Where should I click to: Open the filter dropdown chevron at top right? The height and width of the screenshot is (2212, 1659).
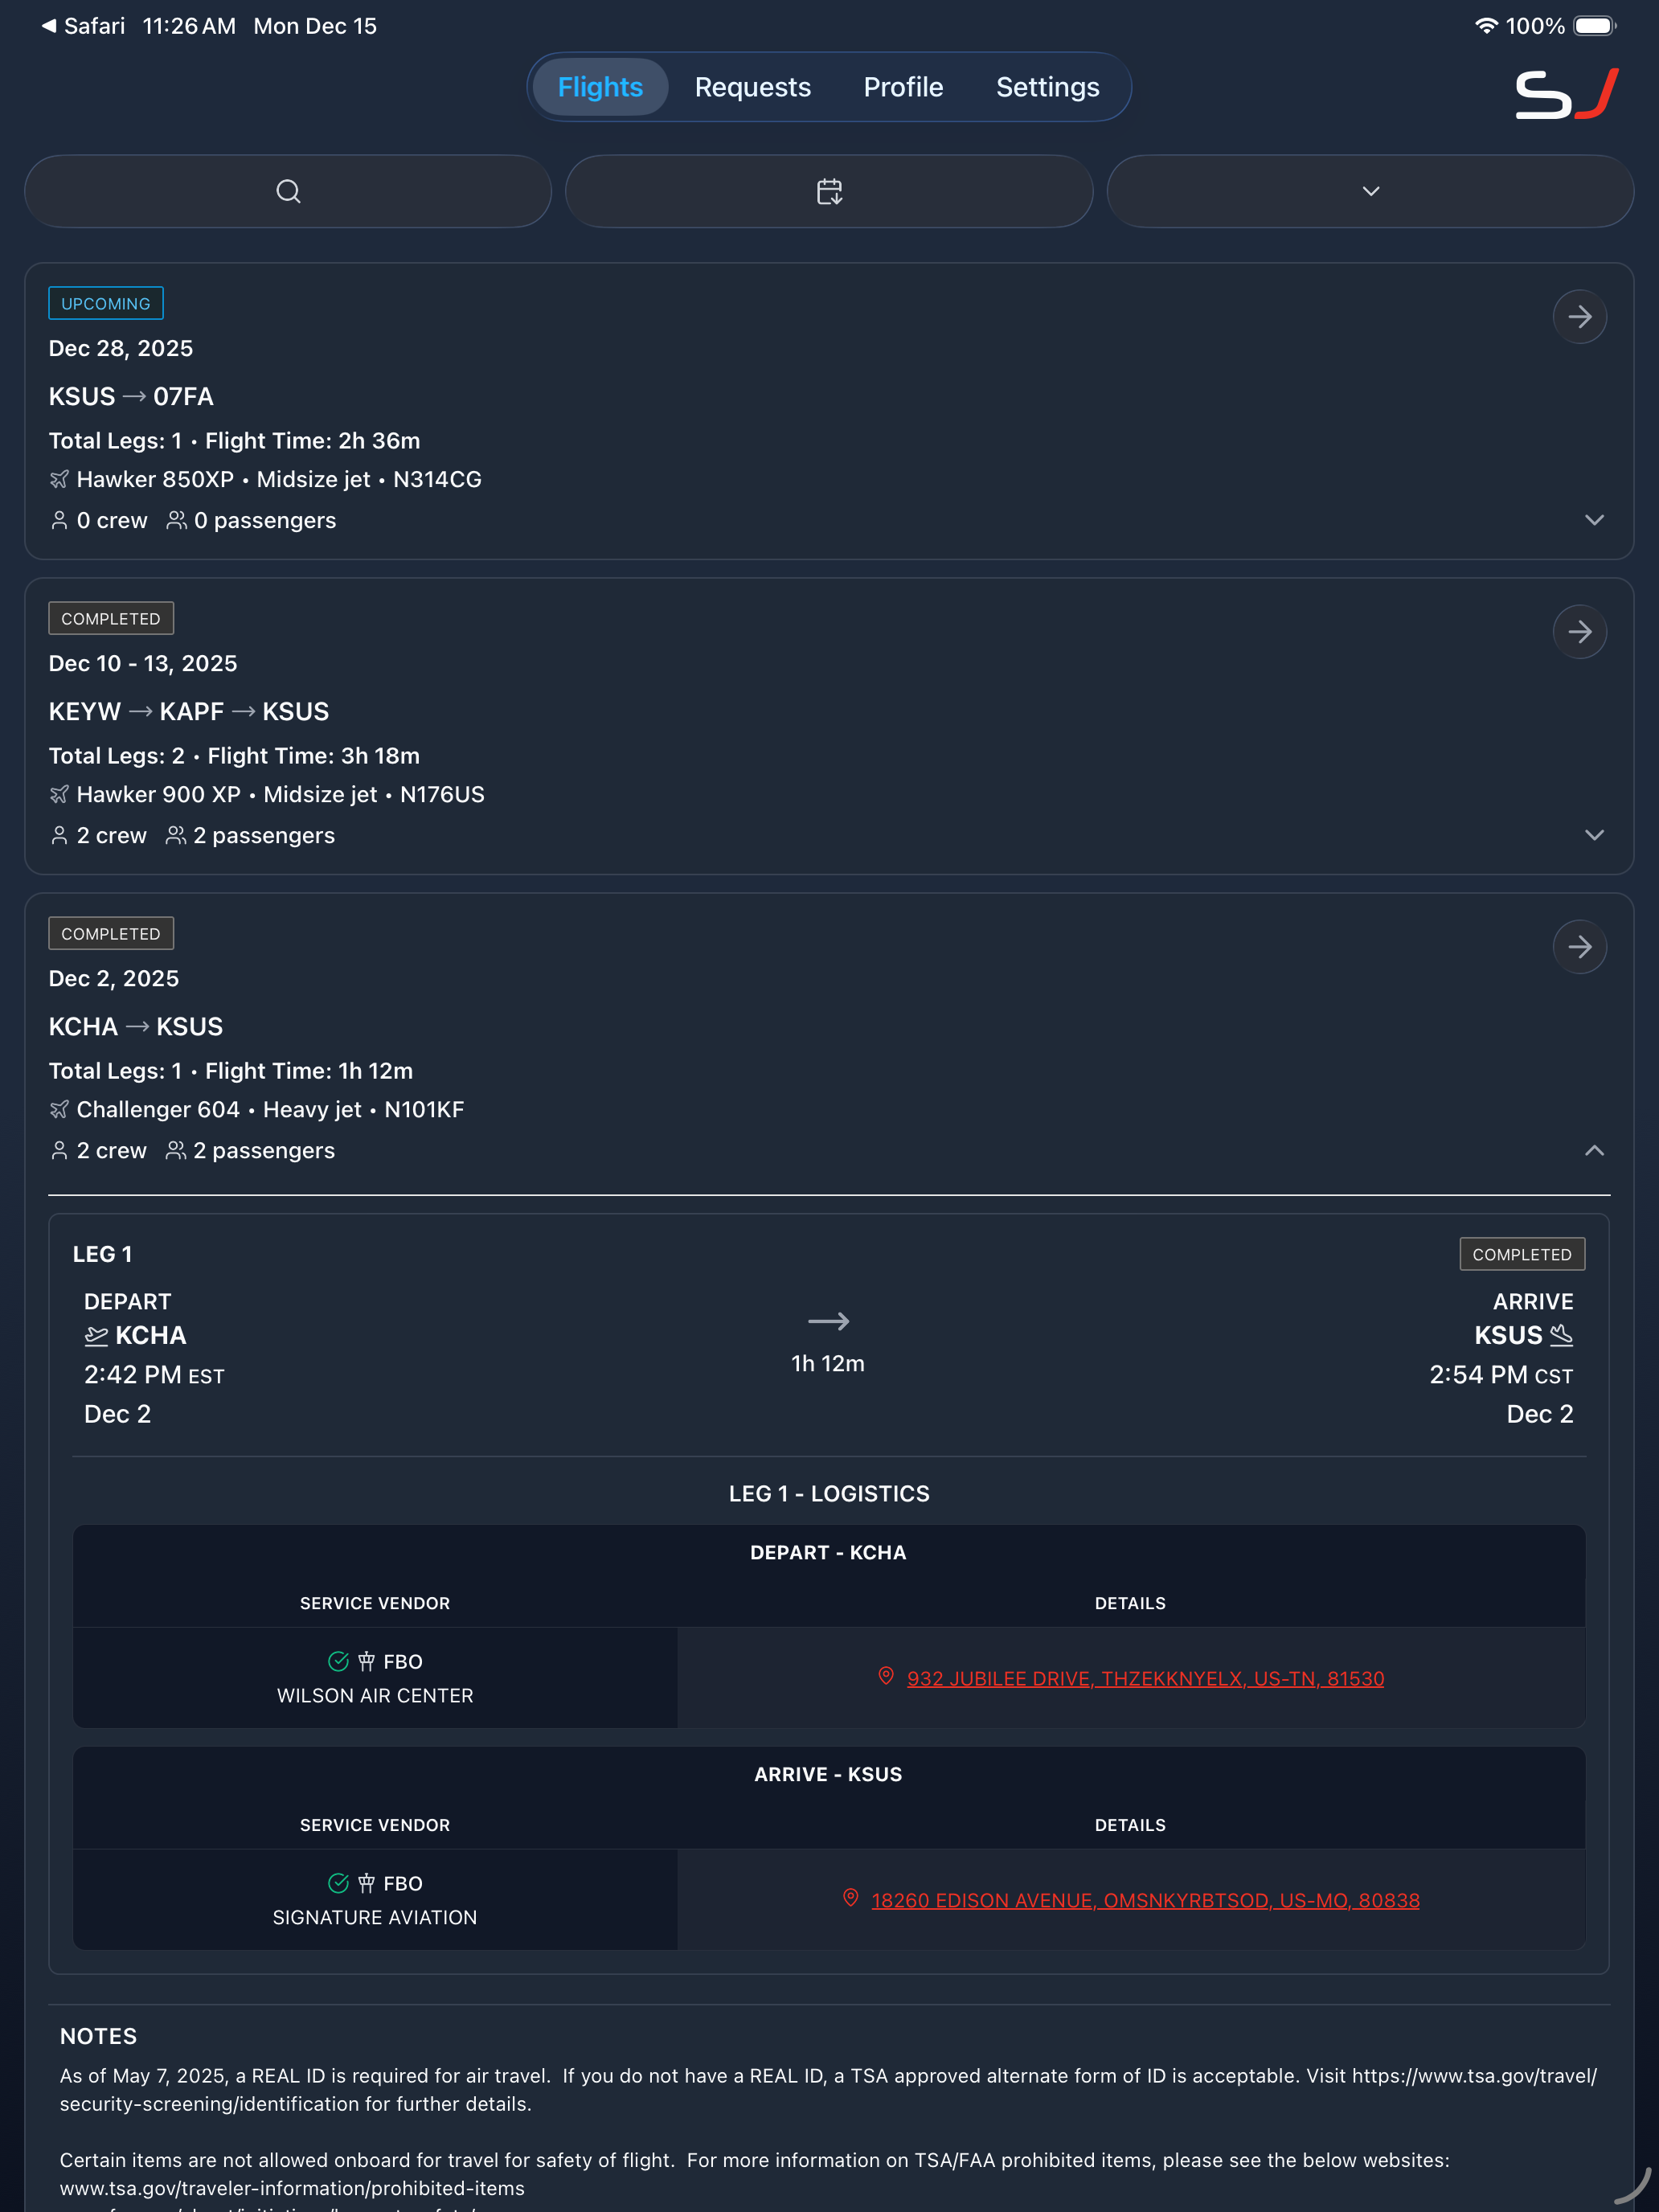(x=1370, y=191)
